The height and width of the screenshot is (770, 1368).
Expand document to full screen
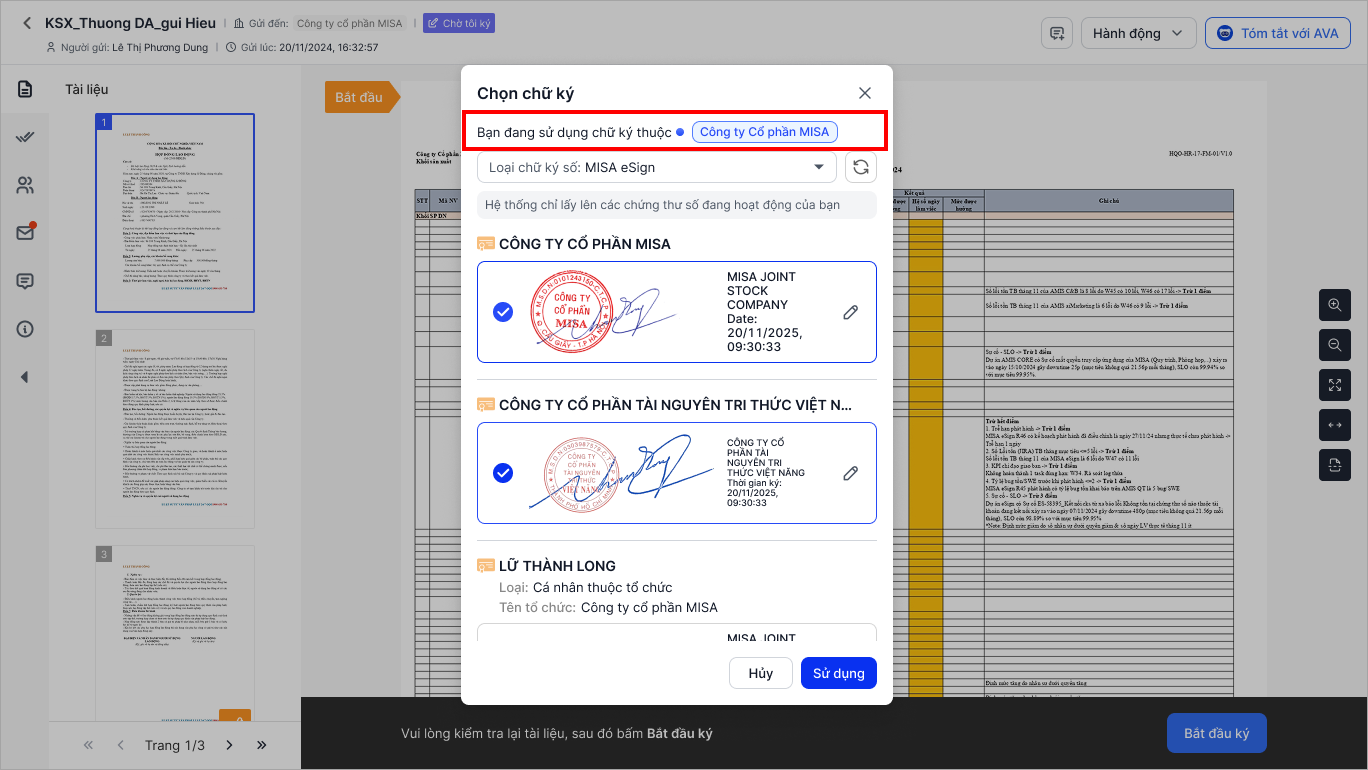1335,385
